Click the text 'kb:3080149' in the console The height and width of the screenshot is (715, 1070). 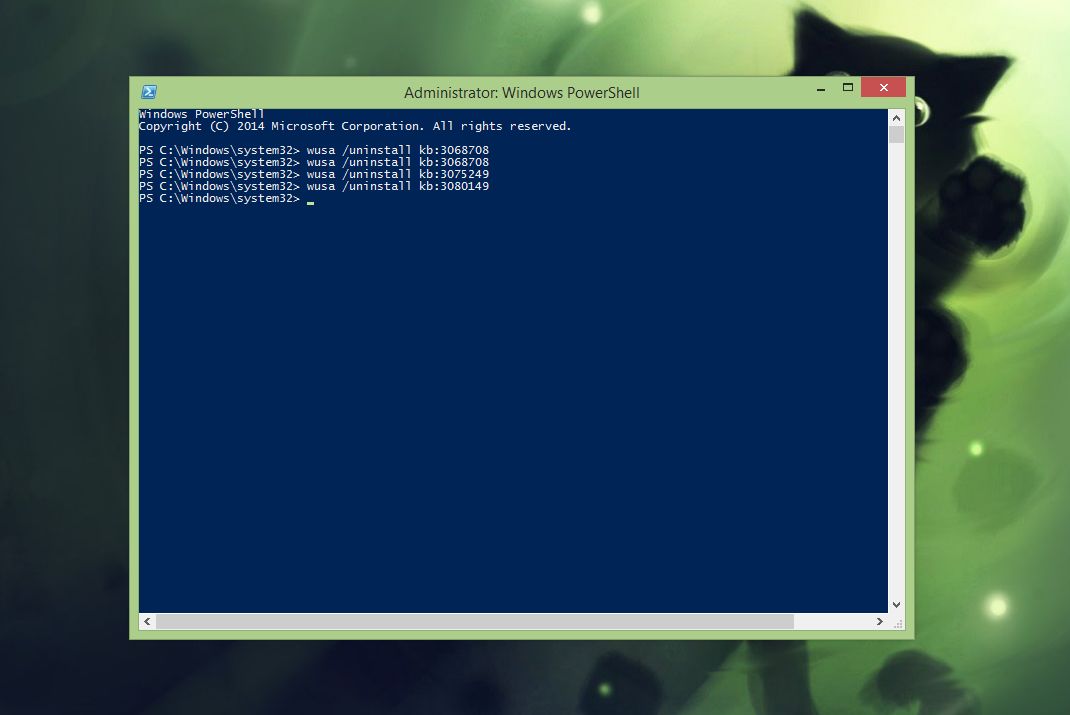(454, 186)
